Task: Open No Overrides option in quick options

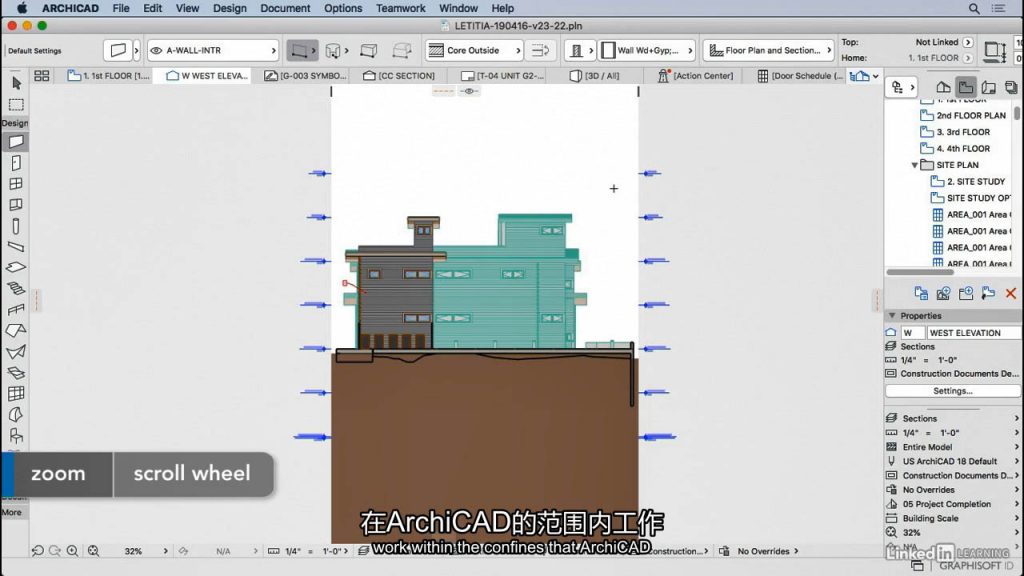Action: pos(954,490)
